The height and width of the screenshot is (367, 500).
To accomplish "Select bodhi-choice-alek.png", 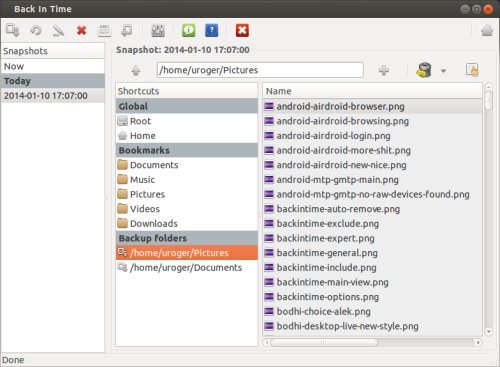I will click(x=372, y=312).
